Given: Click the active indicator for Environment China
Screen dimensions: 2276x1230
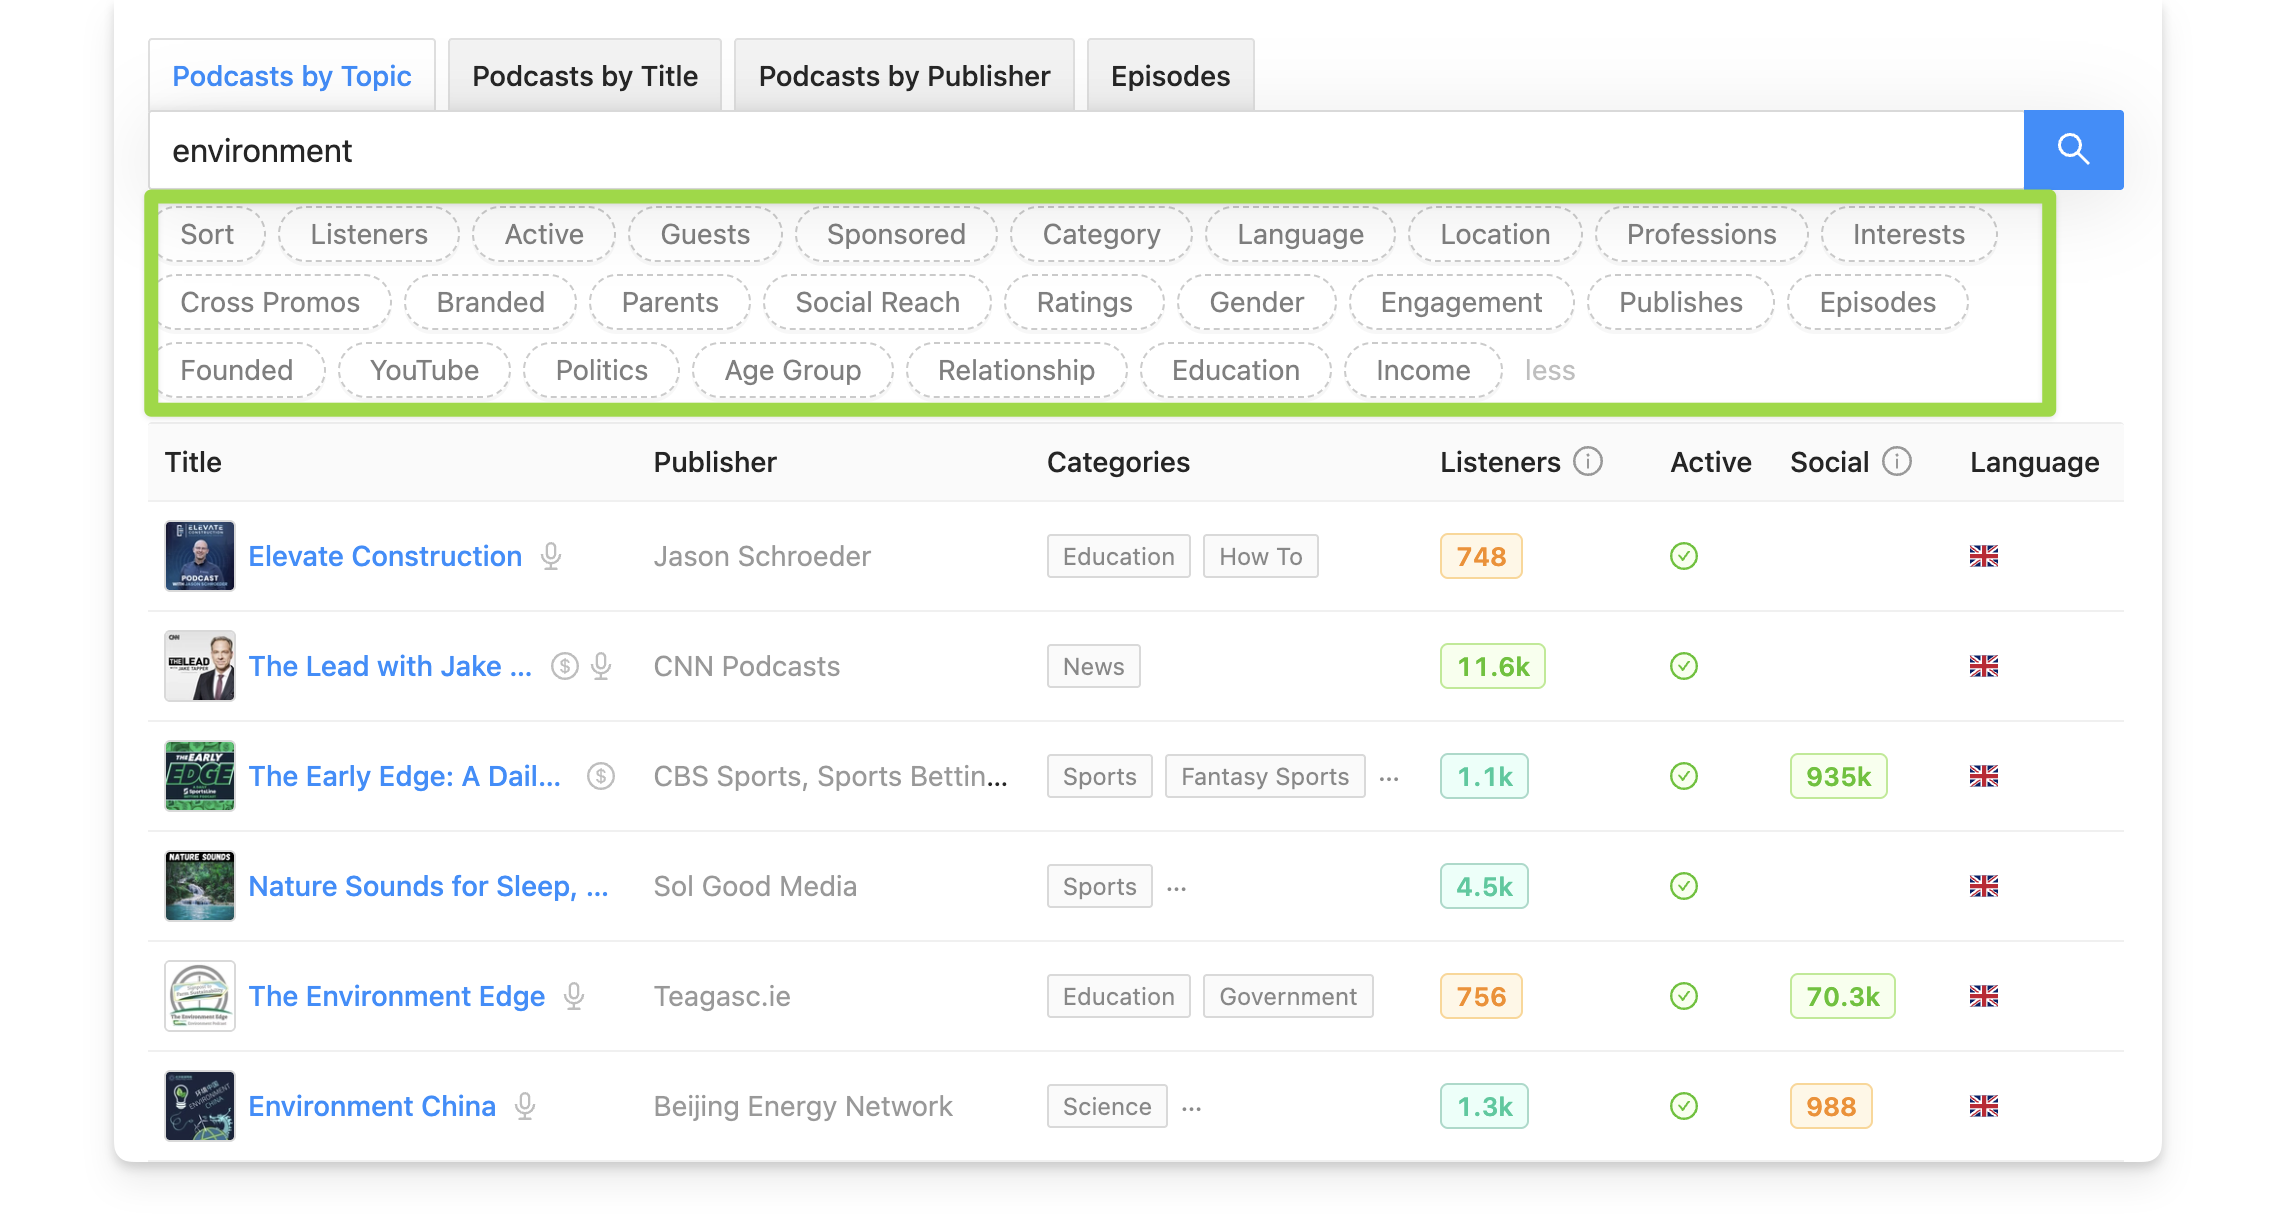Looking at the screenshot, I should (x=1683, y=1106).
